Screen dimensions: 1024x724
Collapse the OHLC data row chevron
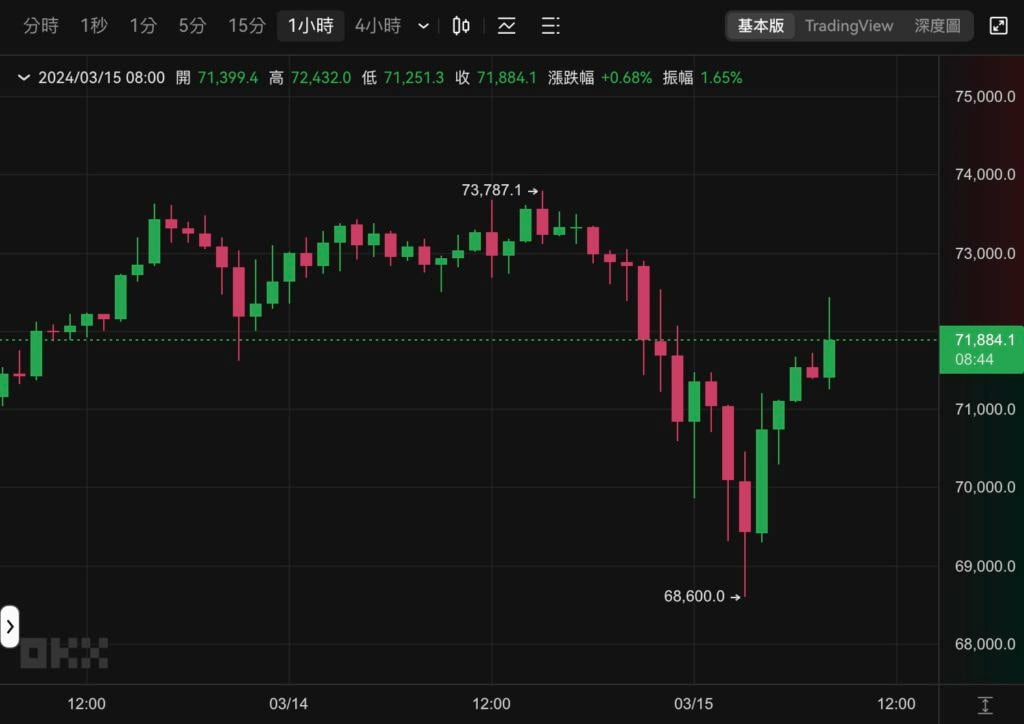coord(24,77)
